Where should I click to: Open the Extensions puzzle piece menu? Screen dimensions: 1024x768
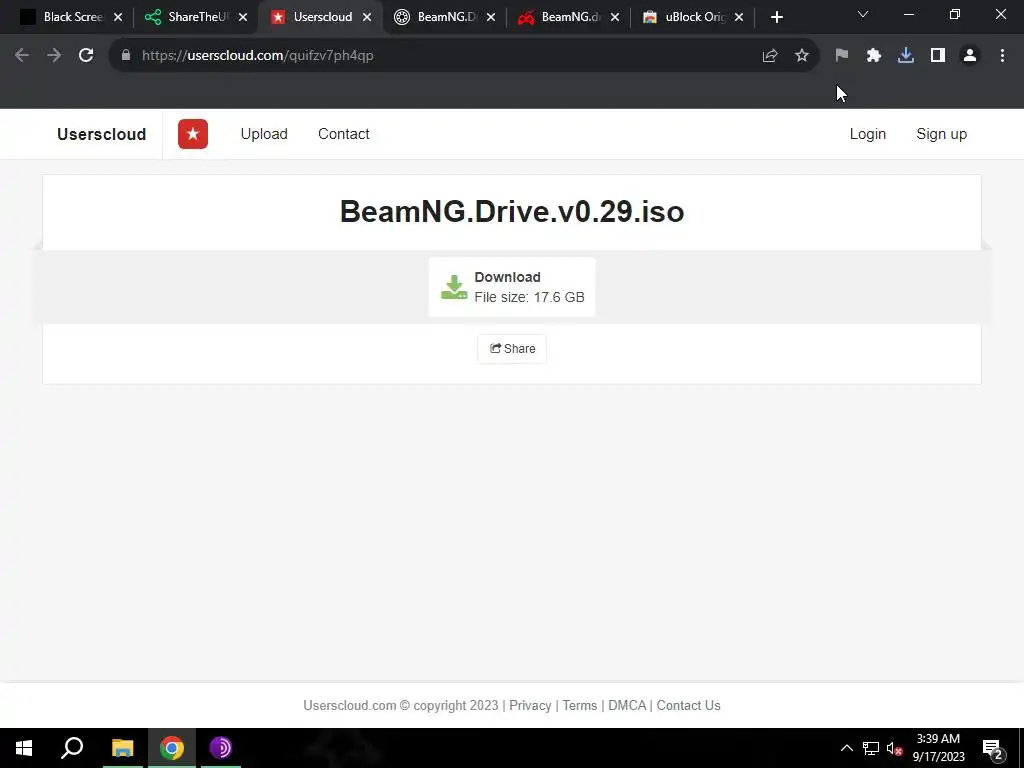874,56
